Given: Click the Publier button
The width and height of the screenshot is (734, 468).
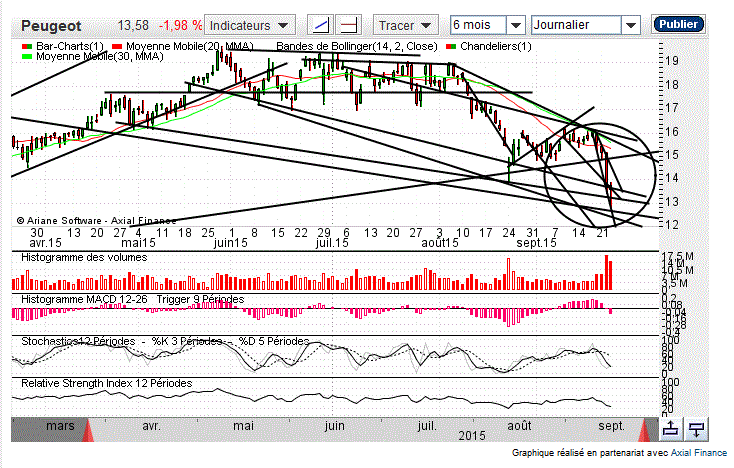Looking at the screenshot, I should (x=678, y=24).
